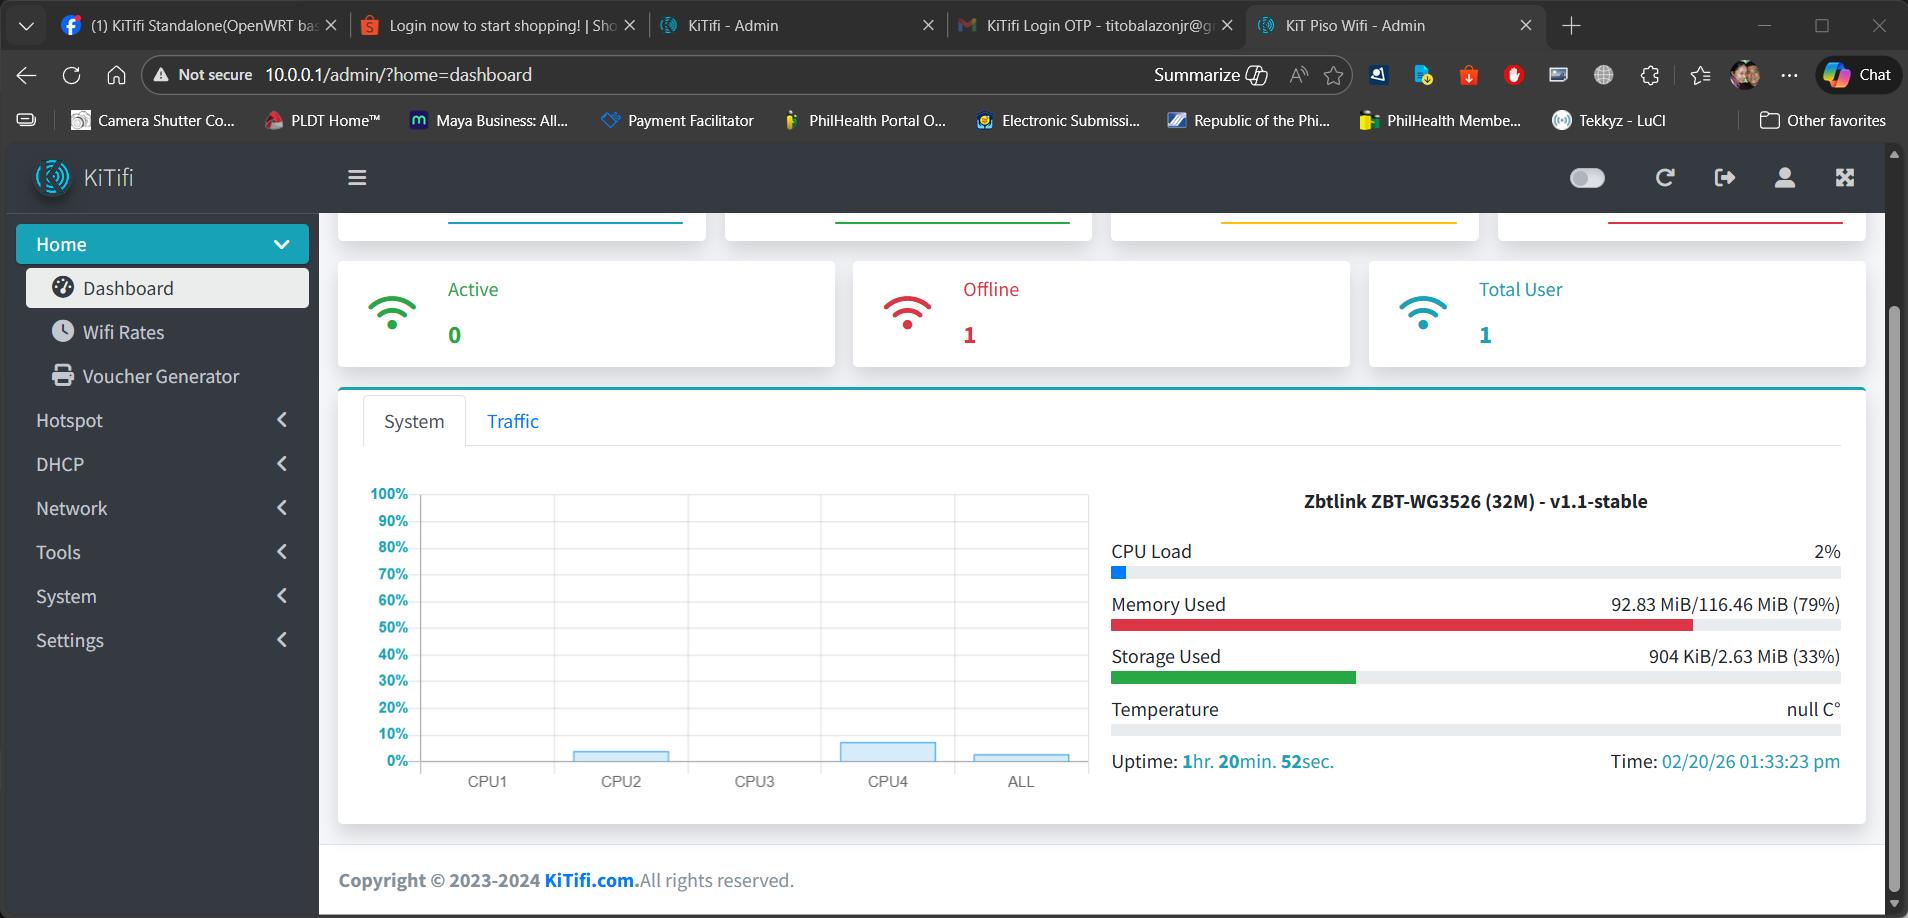
Task: Open a new browser tab
Action: coord(1571,26)
